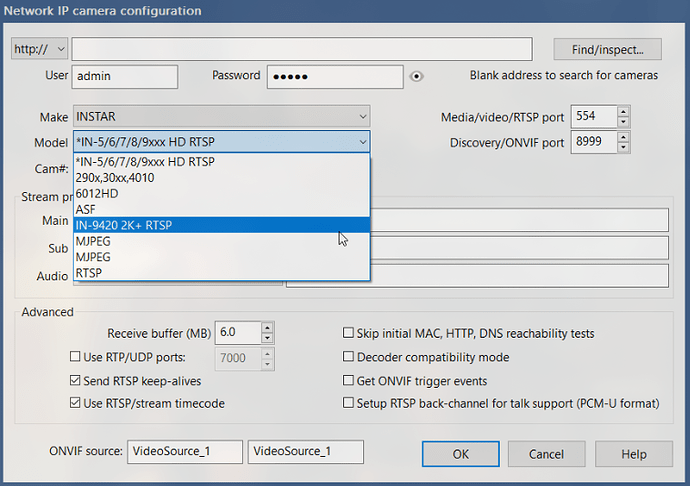Choose RTSP option in model list
690x486 pixels.
click(221, 273)
